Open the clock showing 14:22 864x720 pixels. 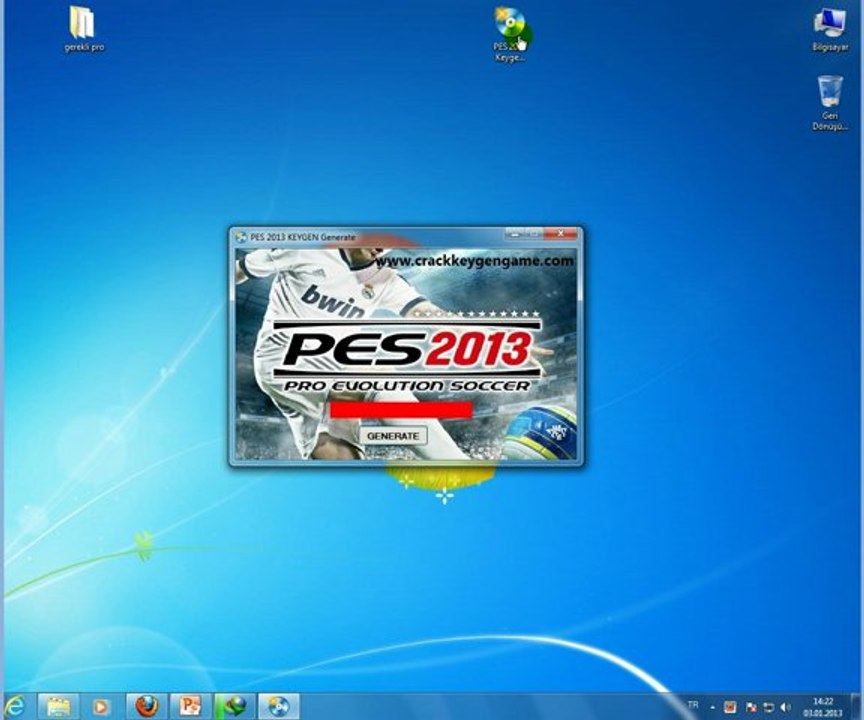[x=823, y=707]
